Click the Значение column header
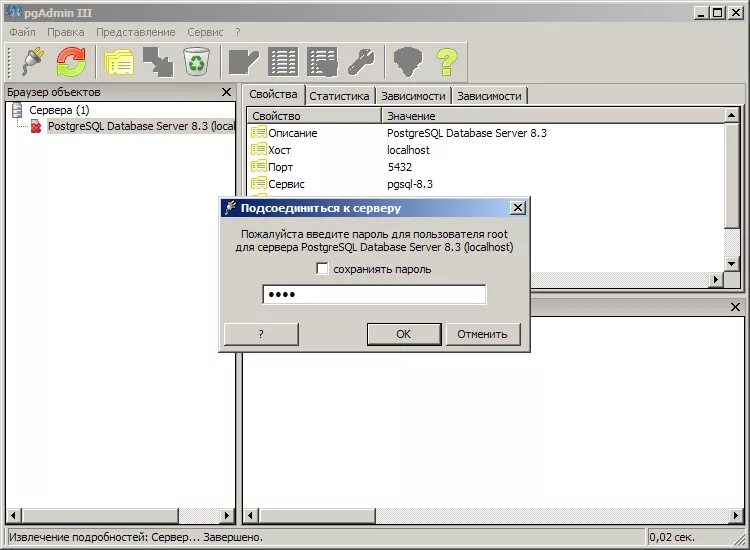750x550 pixels. click(x=553, y=116)
